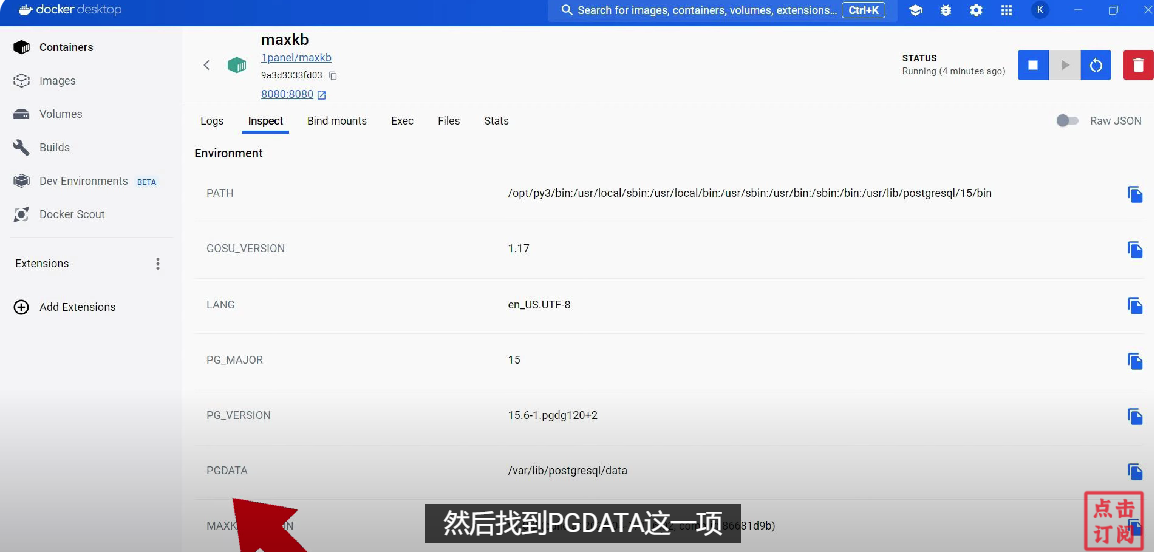Stop the maxkb container
The width and height of the screenshot is (1154, 552).
coord(1033,65)
